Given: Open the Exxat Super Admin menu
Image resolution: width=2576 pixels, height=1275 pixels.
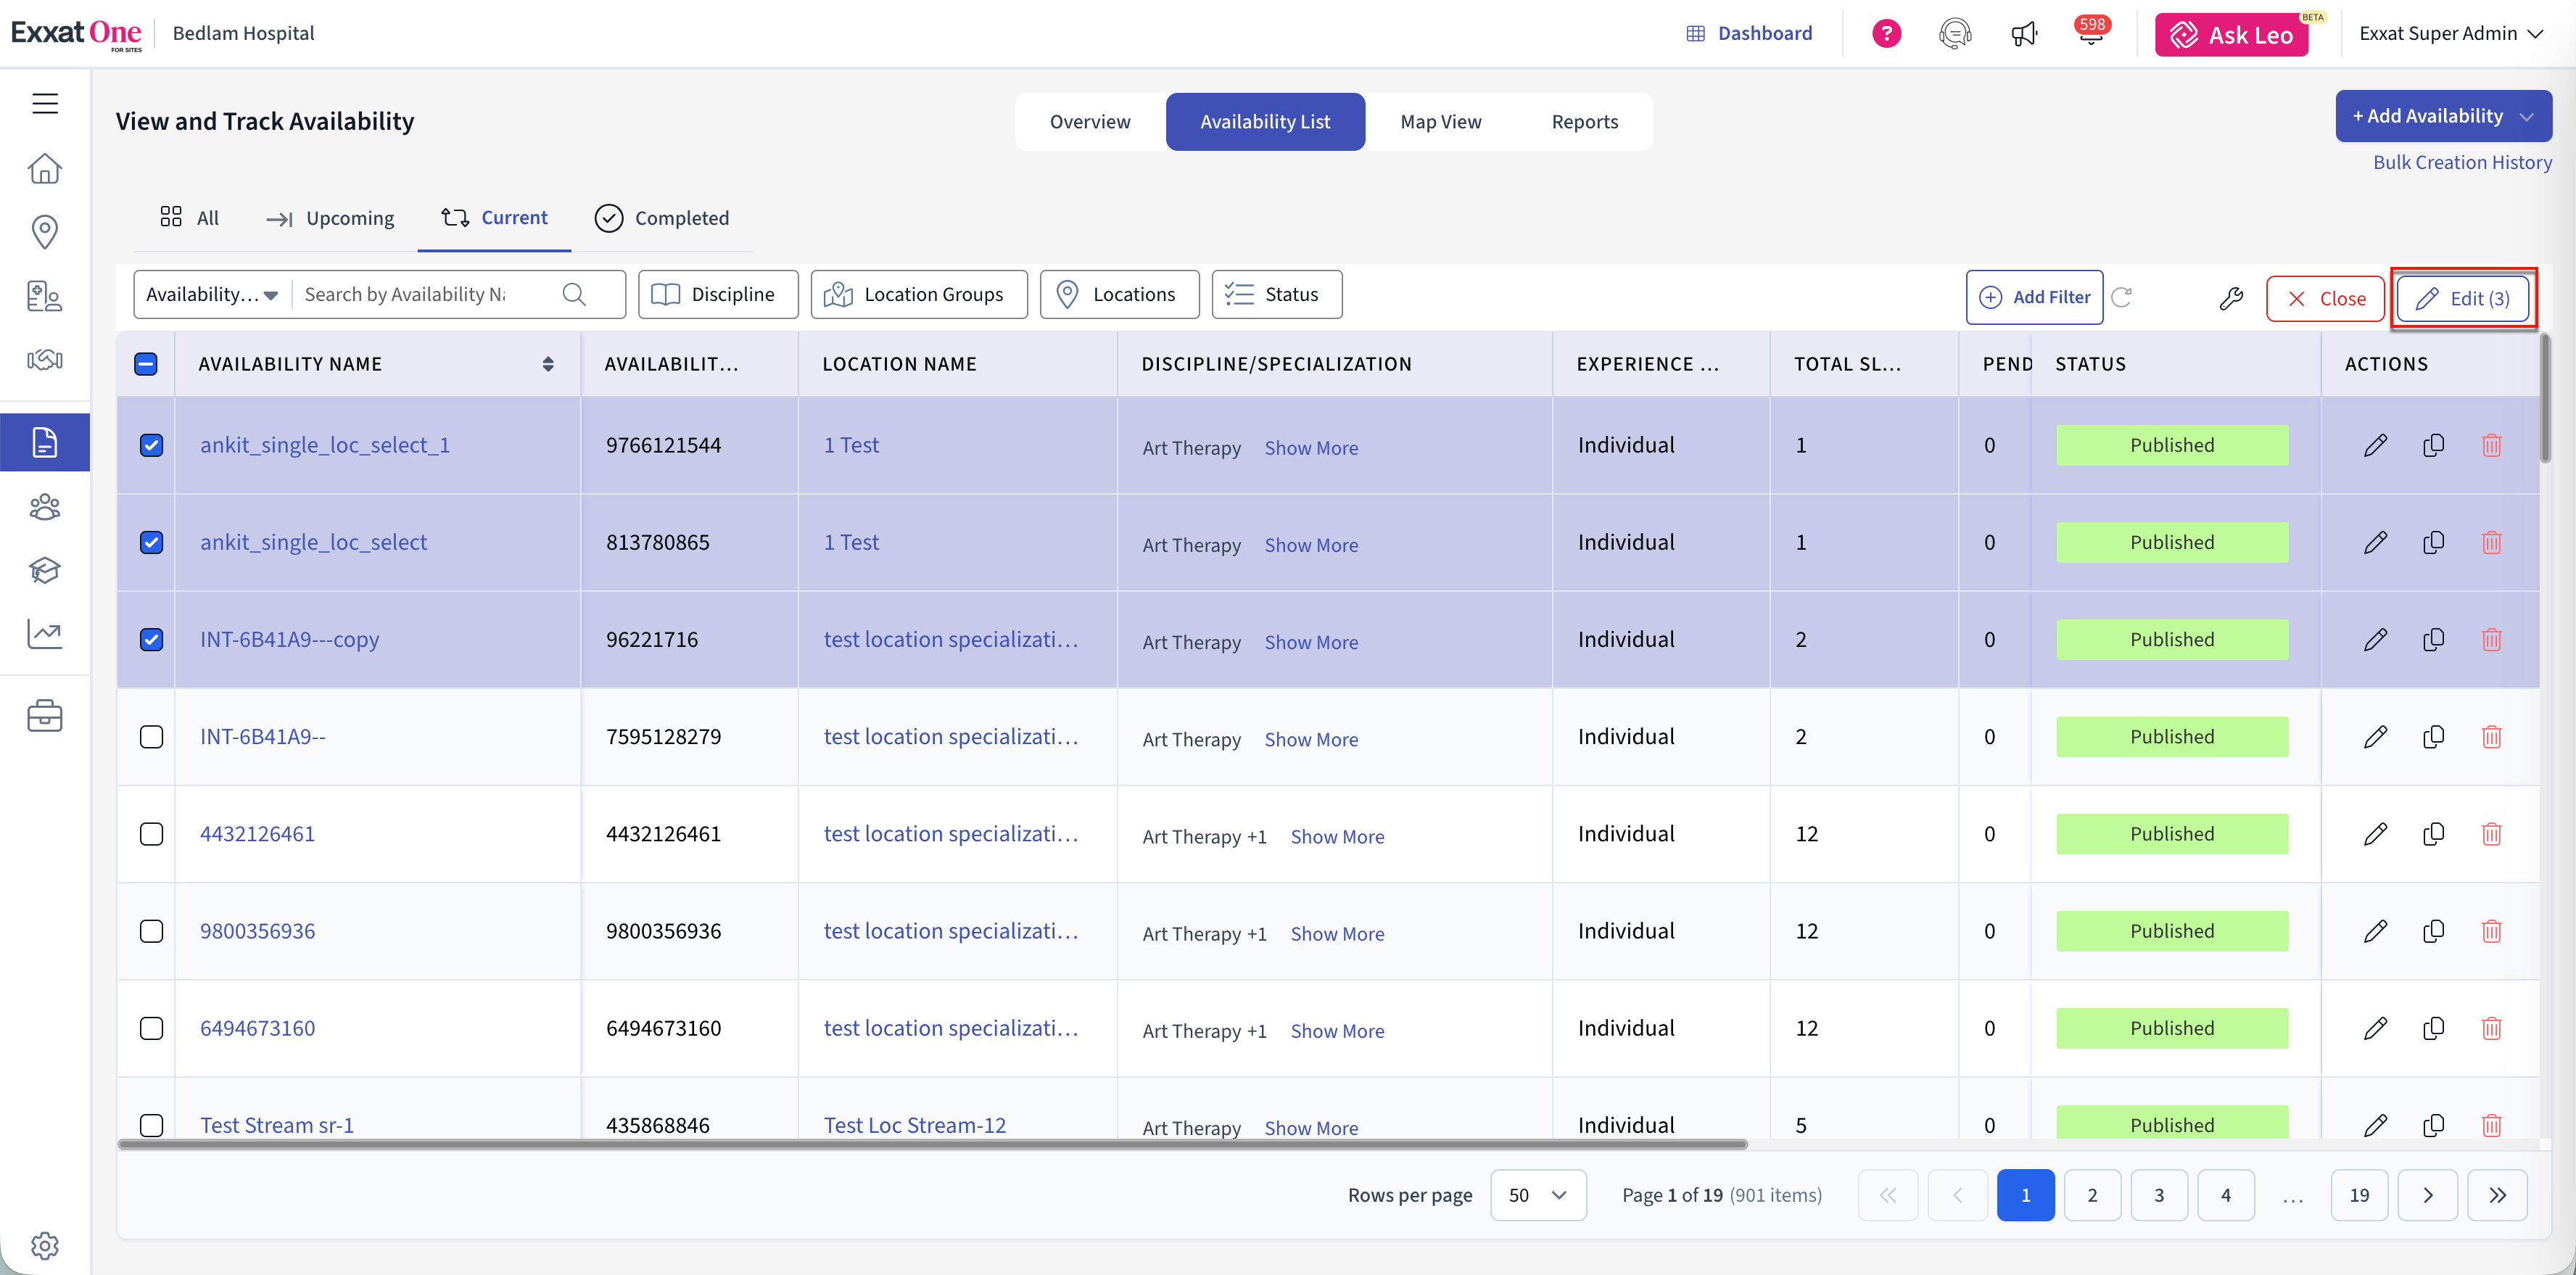Looking at the screenshot, I should pyautogui.click(x=2450, y=34).
